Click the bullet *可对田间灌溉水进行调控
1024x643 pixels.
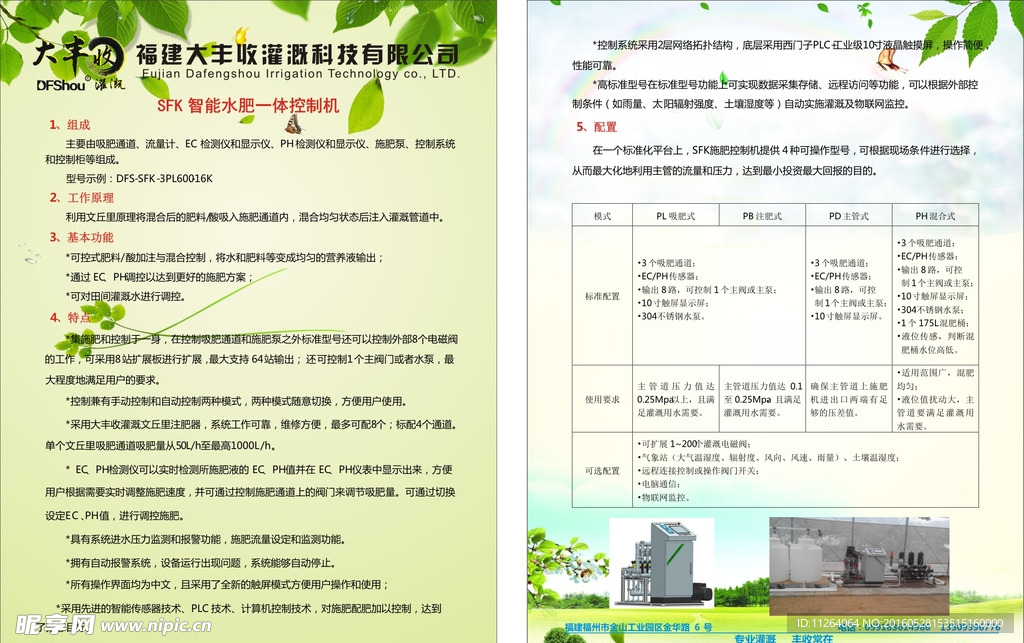pyautogui.click(x=125, y=296)
